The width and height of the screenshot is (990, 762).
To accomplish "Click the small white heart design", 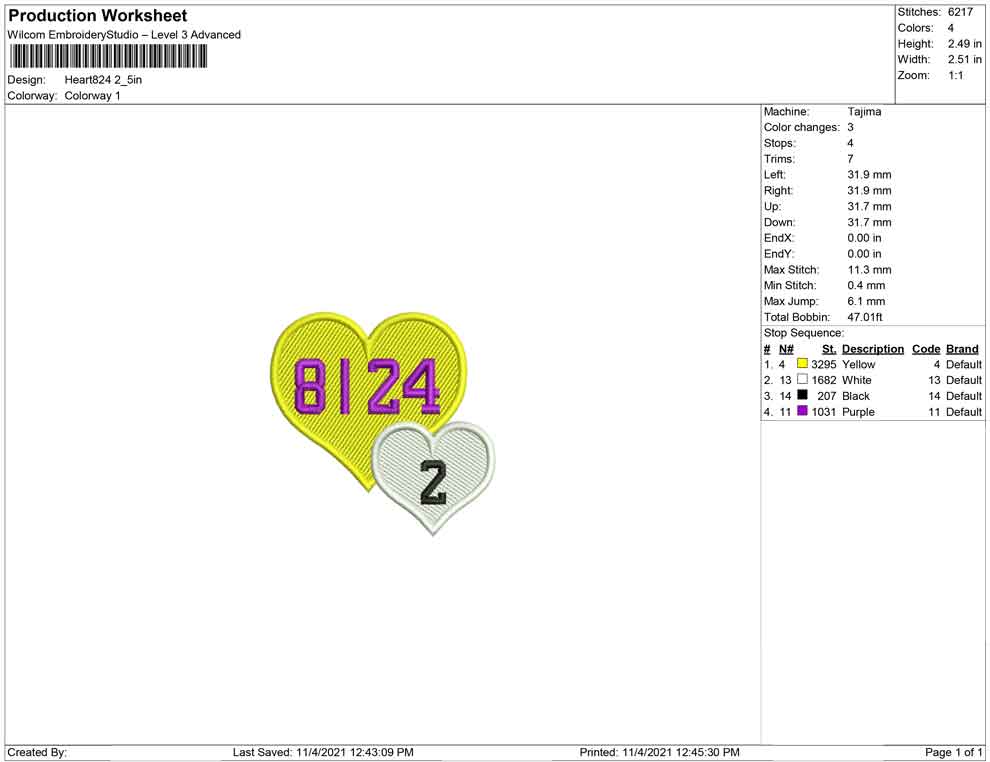I will (433, 477).
